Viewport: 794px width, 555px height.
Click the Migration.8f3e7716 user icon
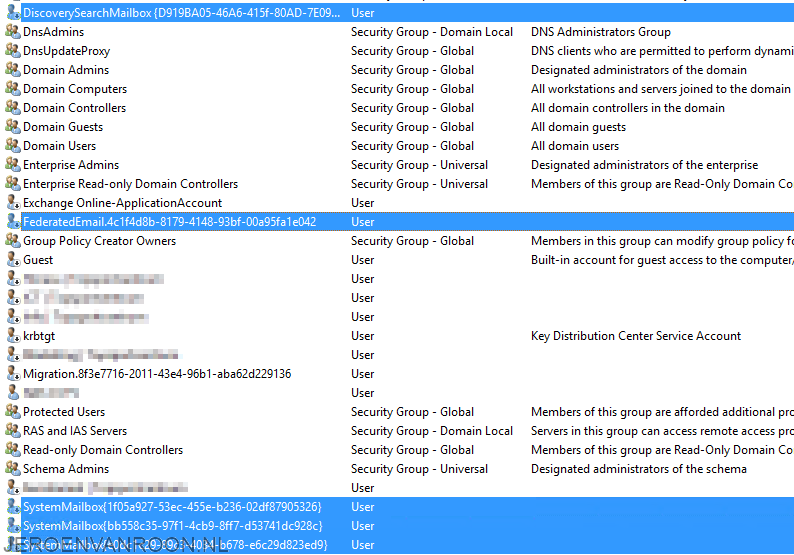(13, 373)
